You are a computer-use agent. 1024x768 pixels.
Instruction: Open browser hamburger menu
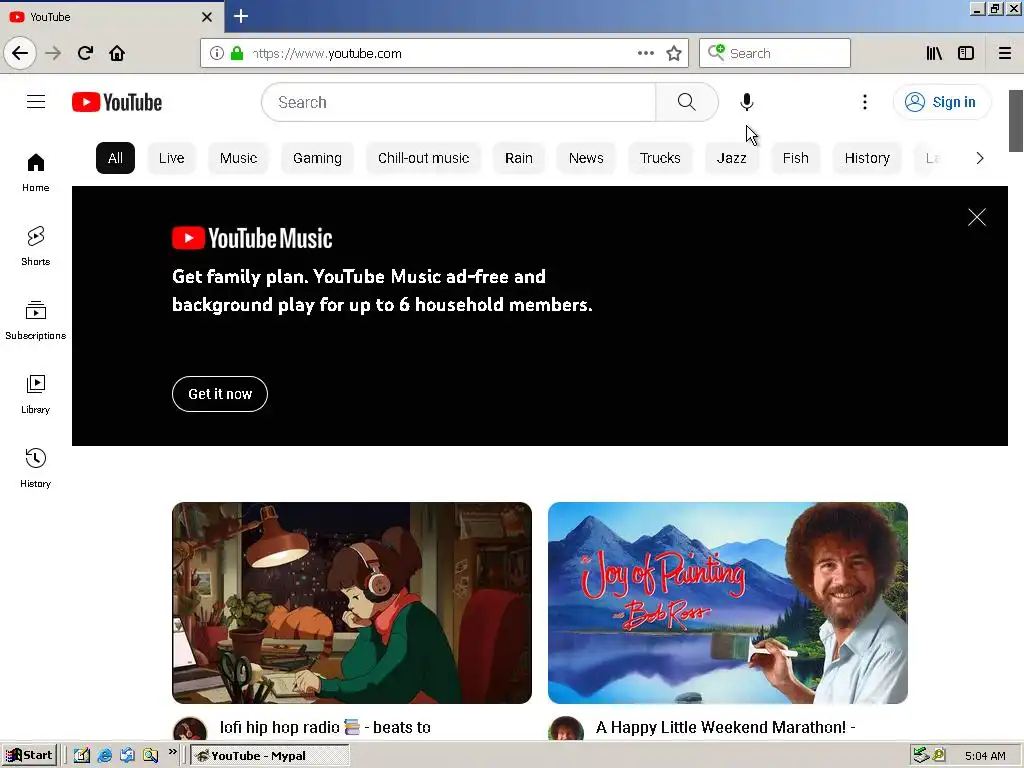coord(1005,54)
